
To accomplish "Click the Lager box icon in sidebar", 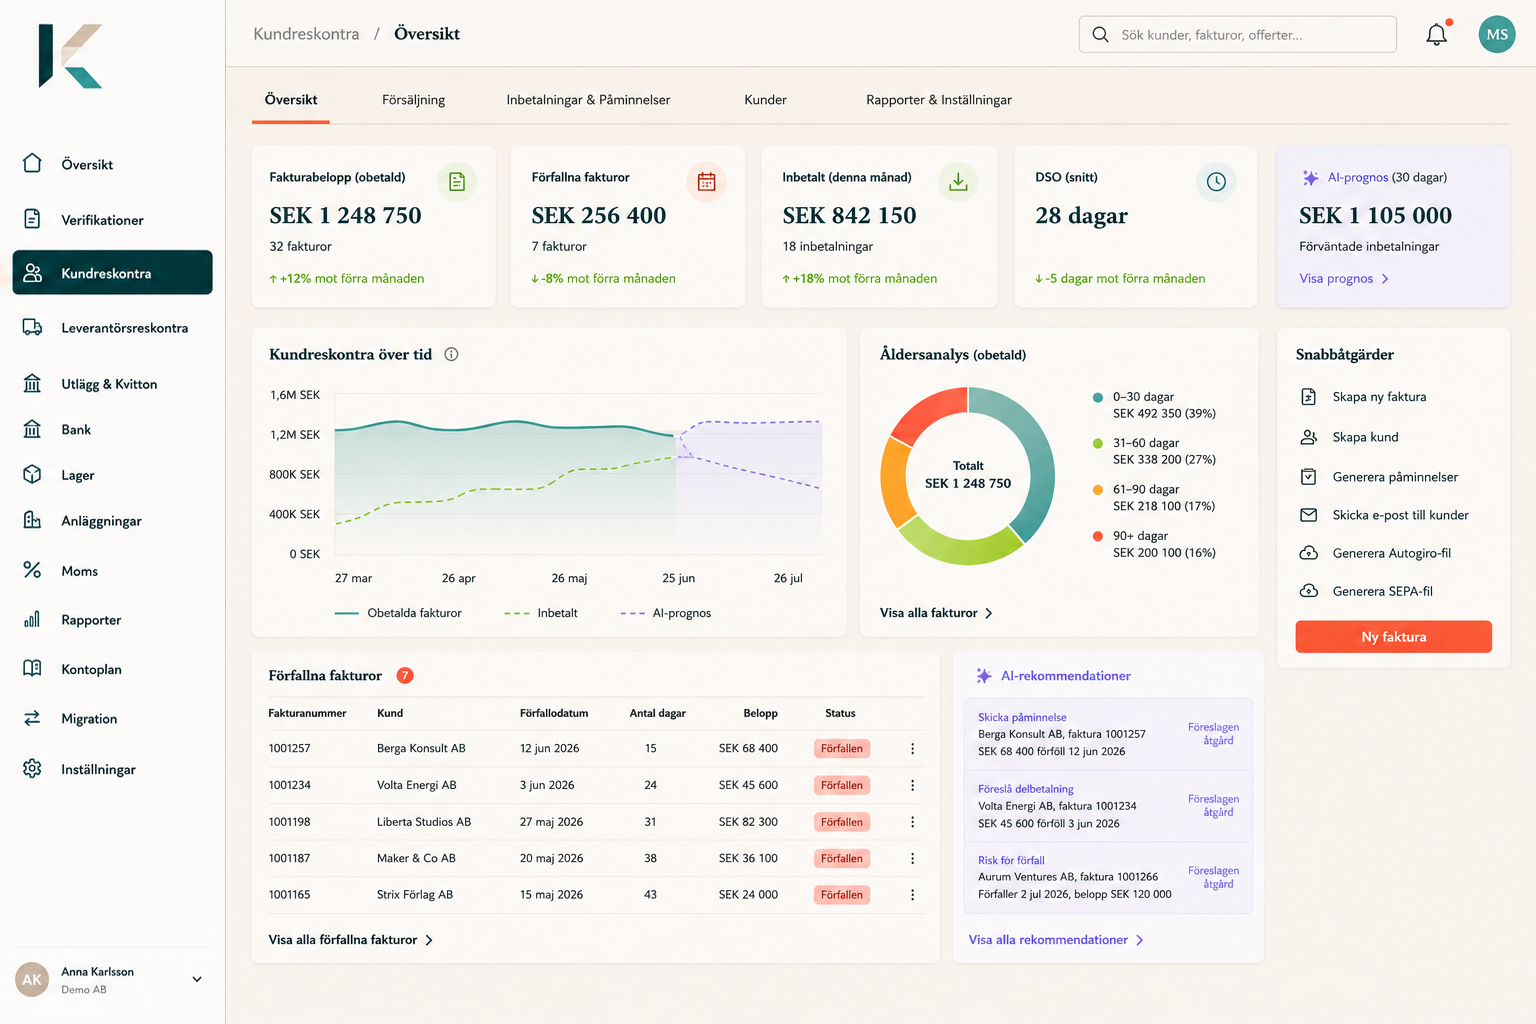I will [32, 474].
